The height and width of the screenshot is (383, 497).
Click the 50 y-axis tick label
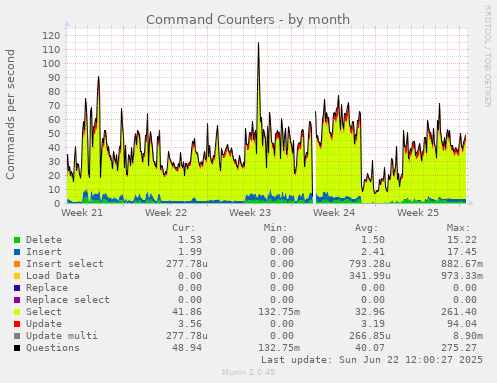54,133
